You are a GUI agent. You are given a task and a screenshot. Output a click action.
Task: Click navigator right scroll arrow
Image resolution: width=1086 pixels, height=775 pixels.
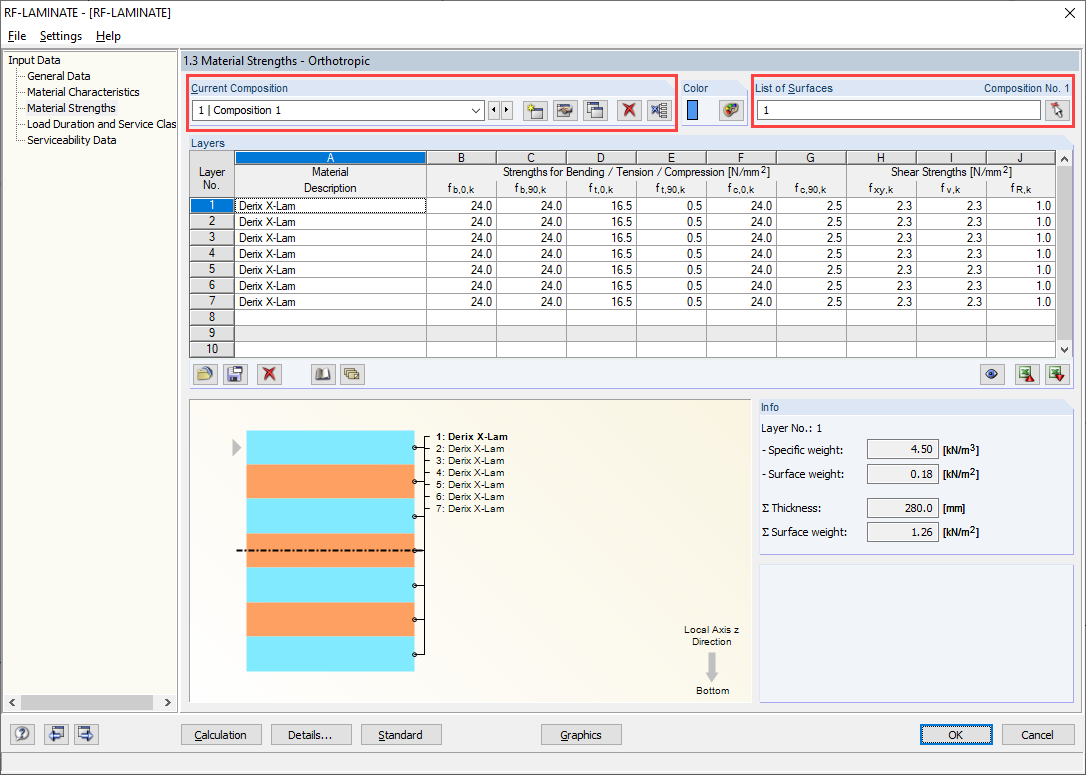168,702
